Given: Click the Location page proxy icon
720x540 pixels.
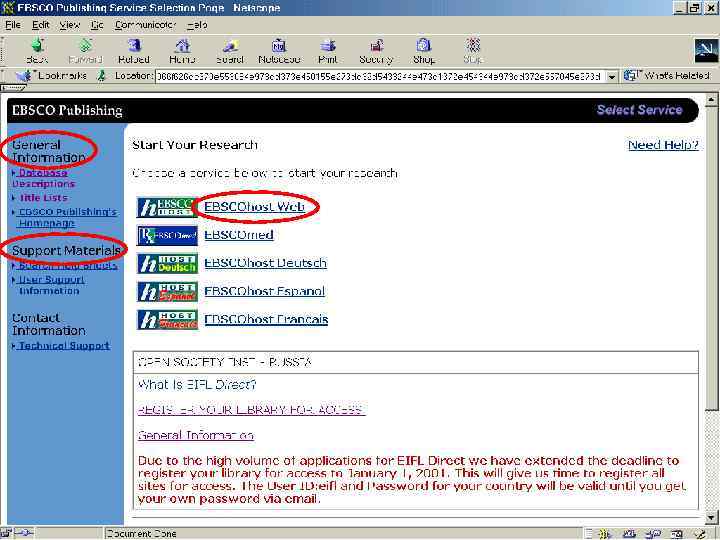Looking at the screenshot, I should click(x=102, y=76).
